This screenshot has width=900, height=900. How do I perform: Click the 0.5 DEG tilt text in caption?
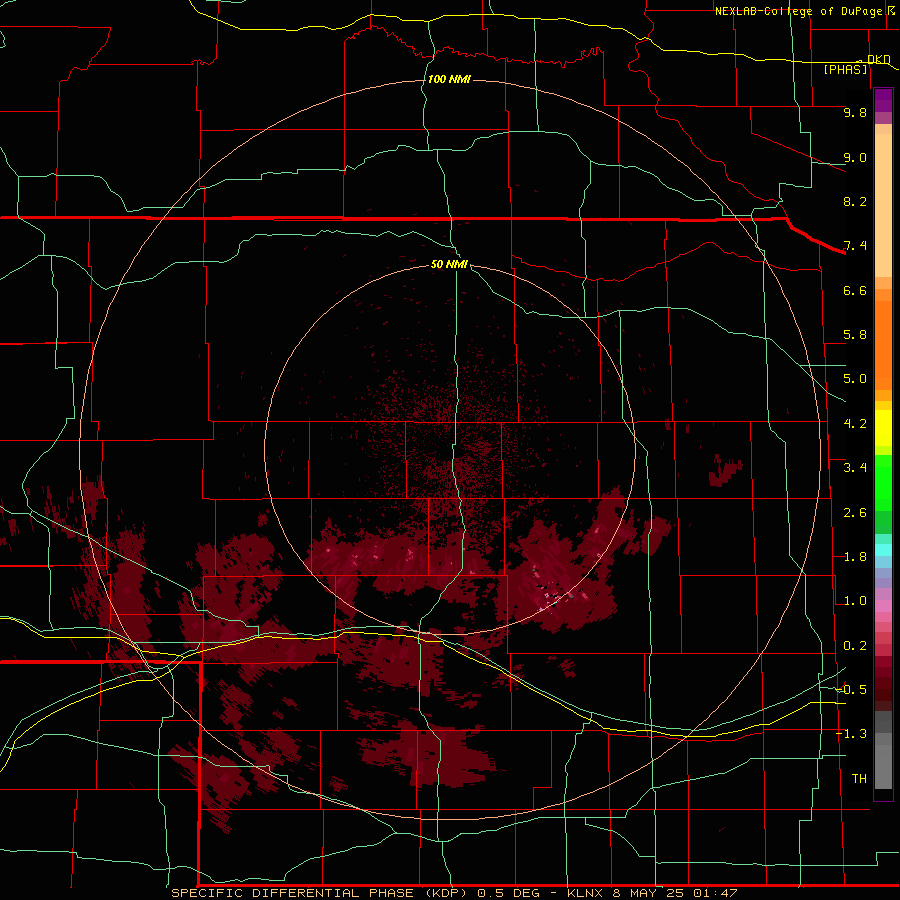coord(509,893)
